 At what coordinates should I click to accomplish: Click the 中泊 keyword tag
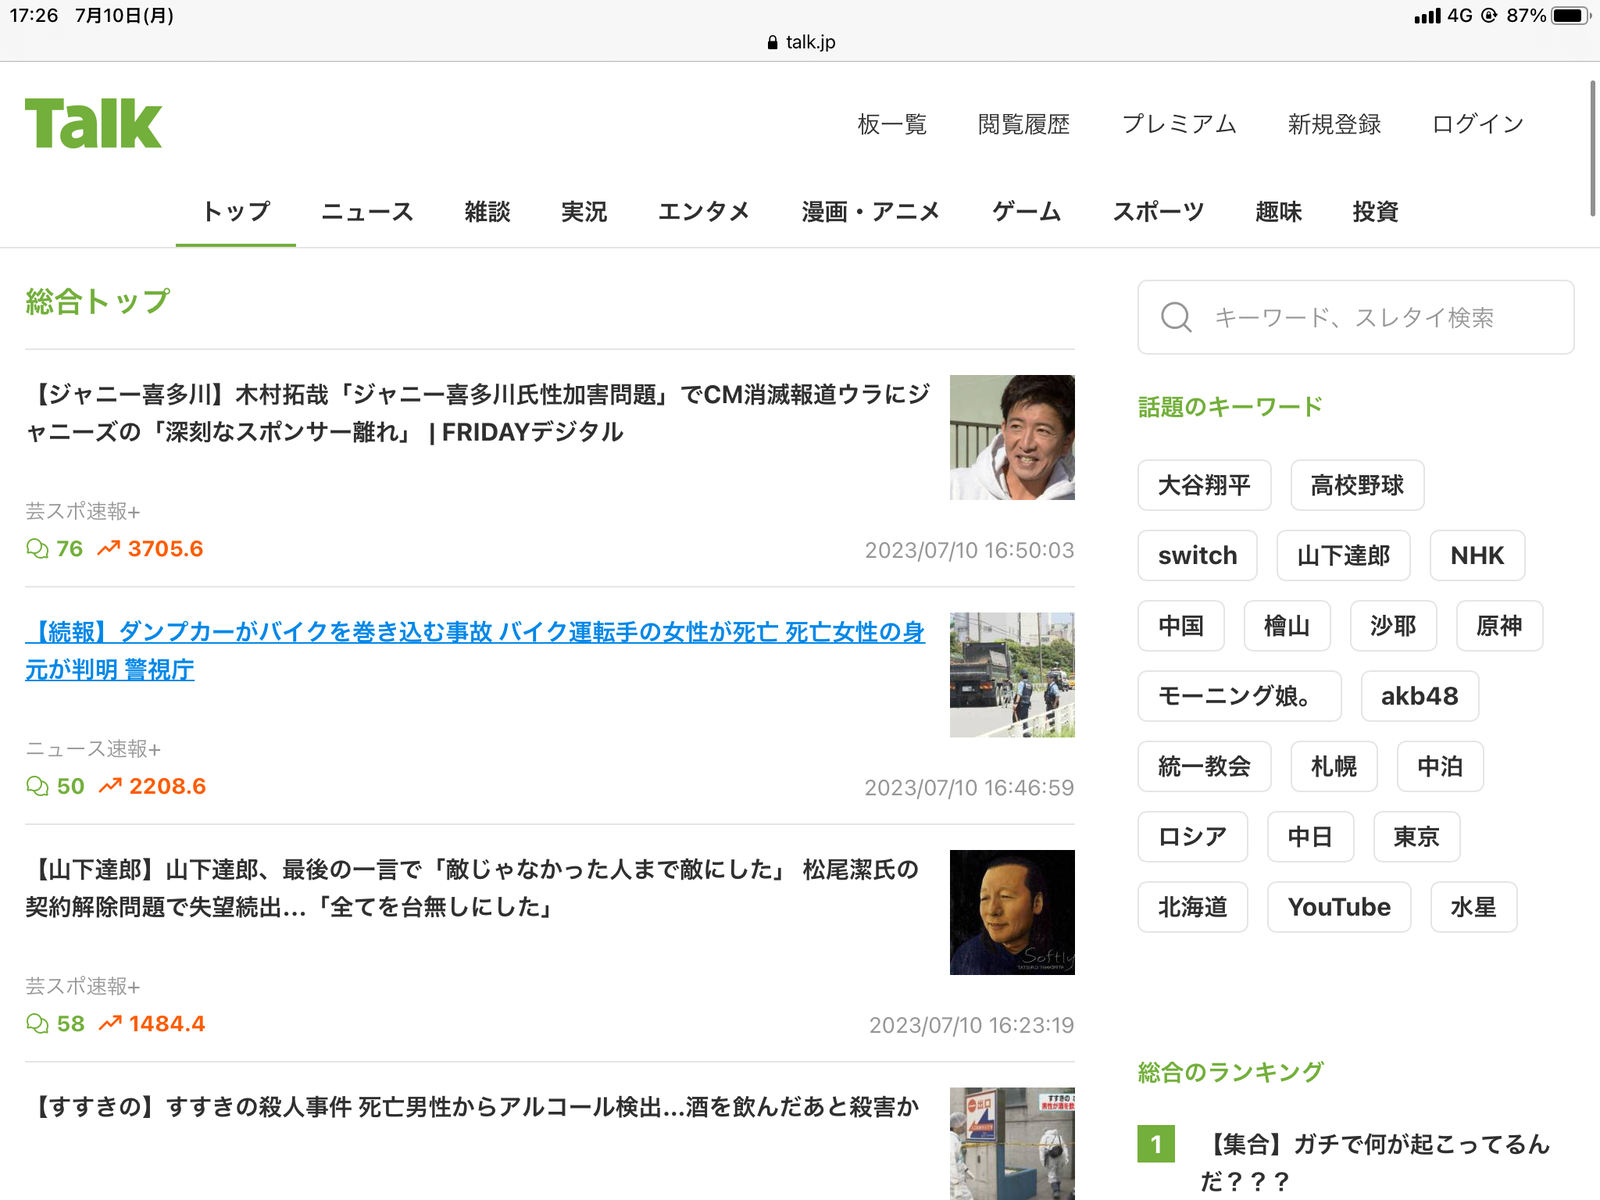[x=1440, y=766]
